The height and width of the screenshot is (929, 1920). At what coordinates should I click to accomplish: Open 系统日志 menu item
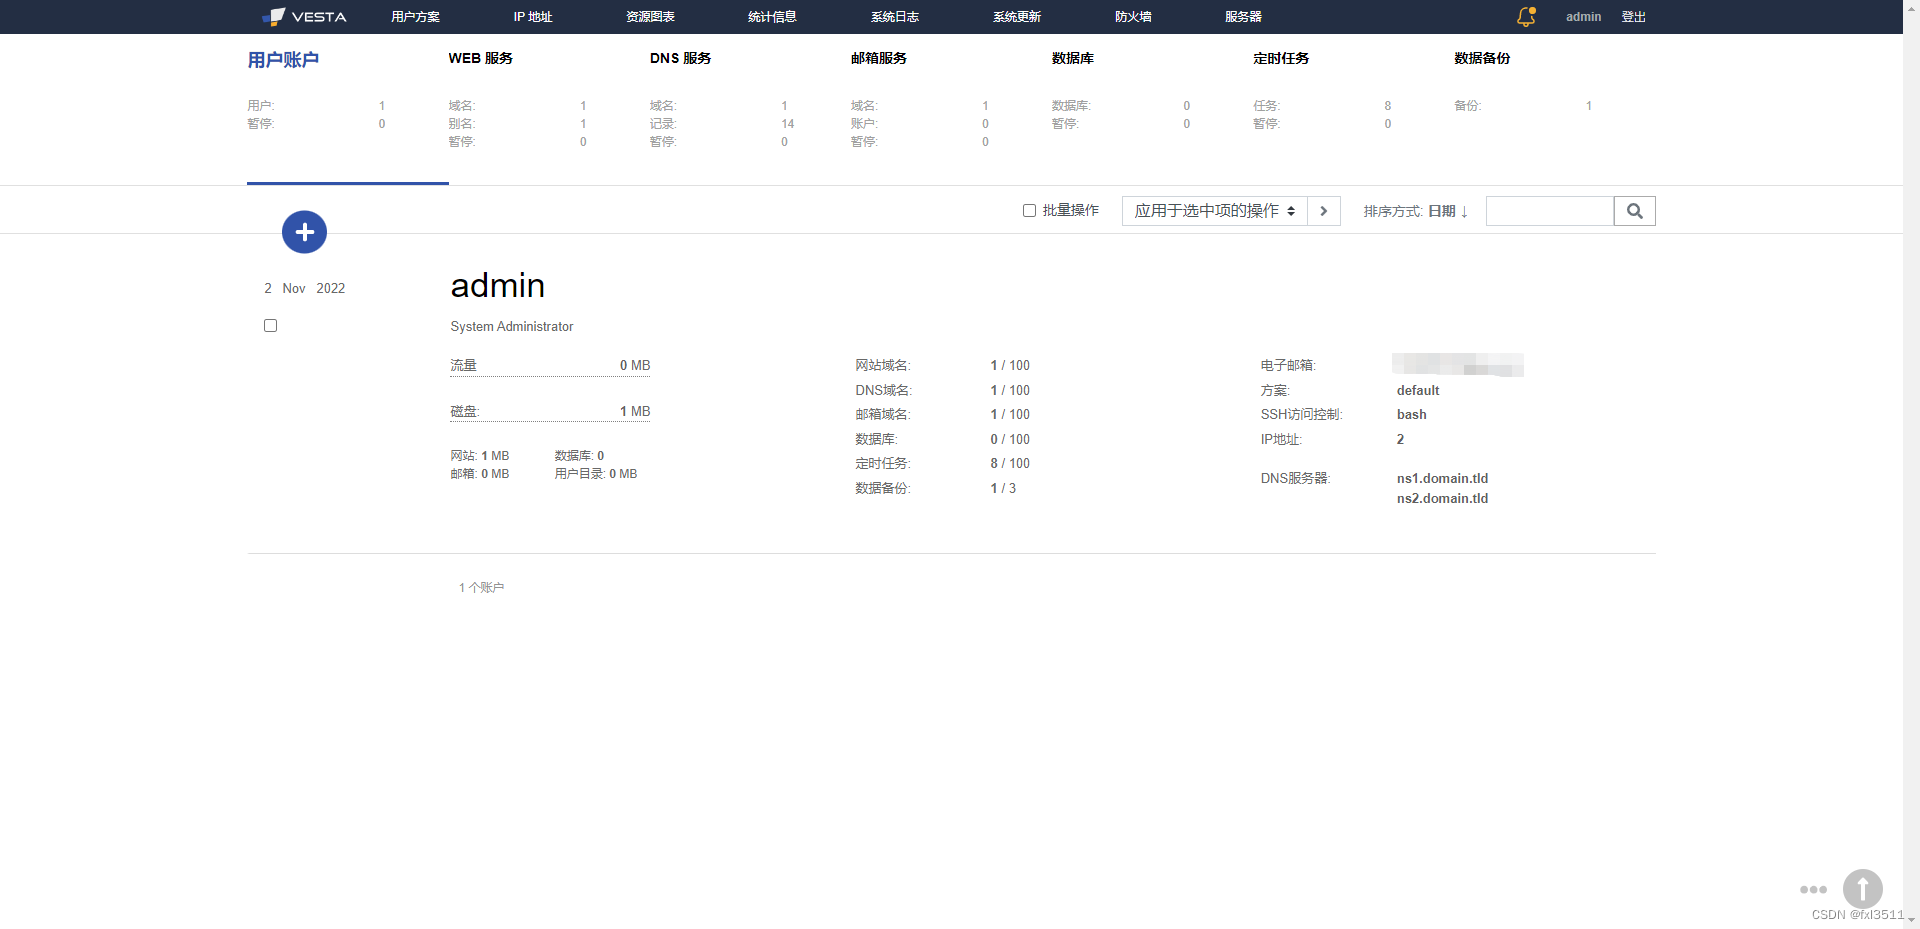point(895,17)
